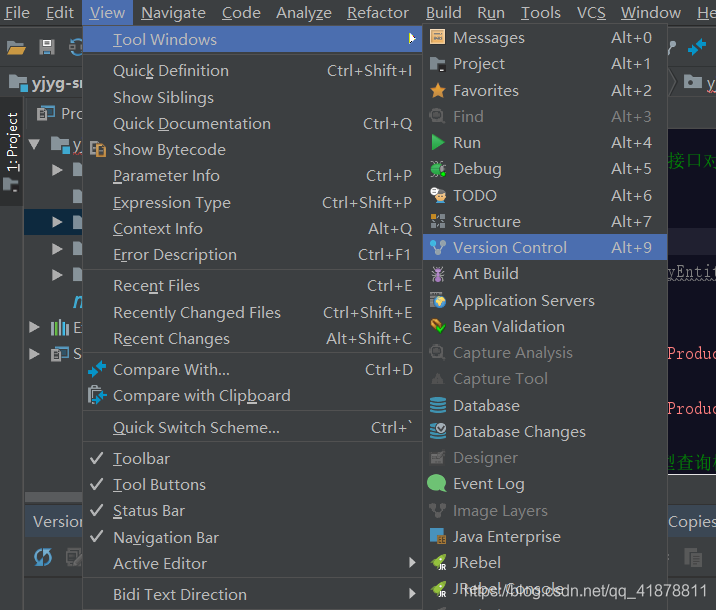Click the Open folder toolbar icon
The image size is (716, 610).
pos(16,47)
